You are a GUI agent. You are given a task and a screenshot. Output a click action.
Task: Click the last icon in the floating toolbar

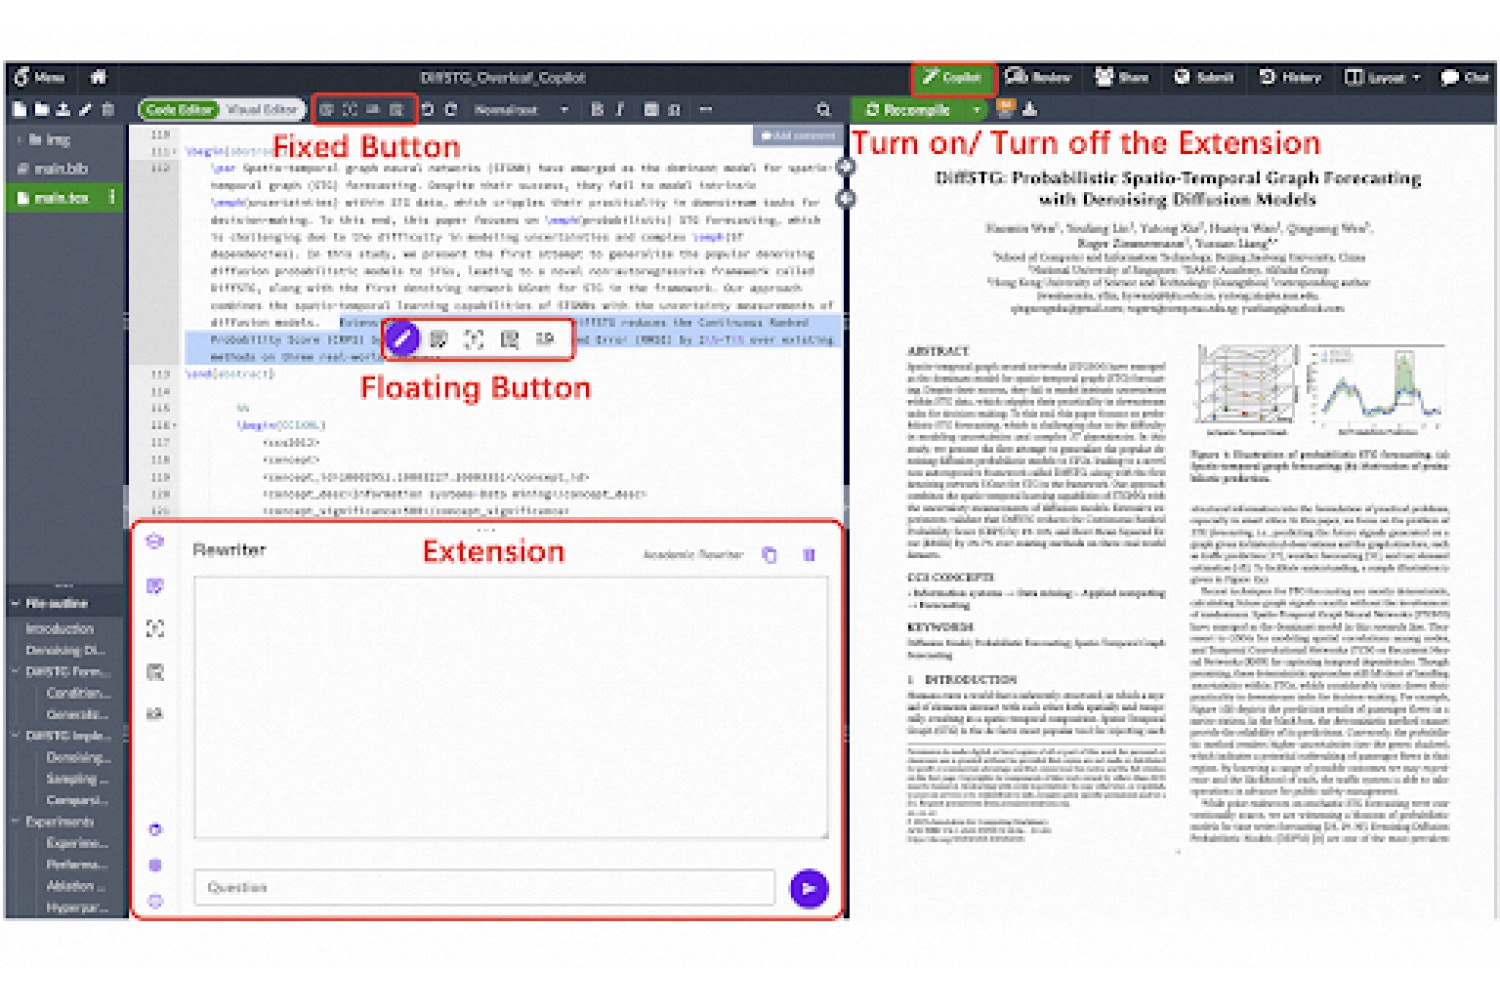[x=545, y=340]
